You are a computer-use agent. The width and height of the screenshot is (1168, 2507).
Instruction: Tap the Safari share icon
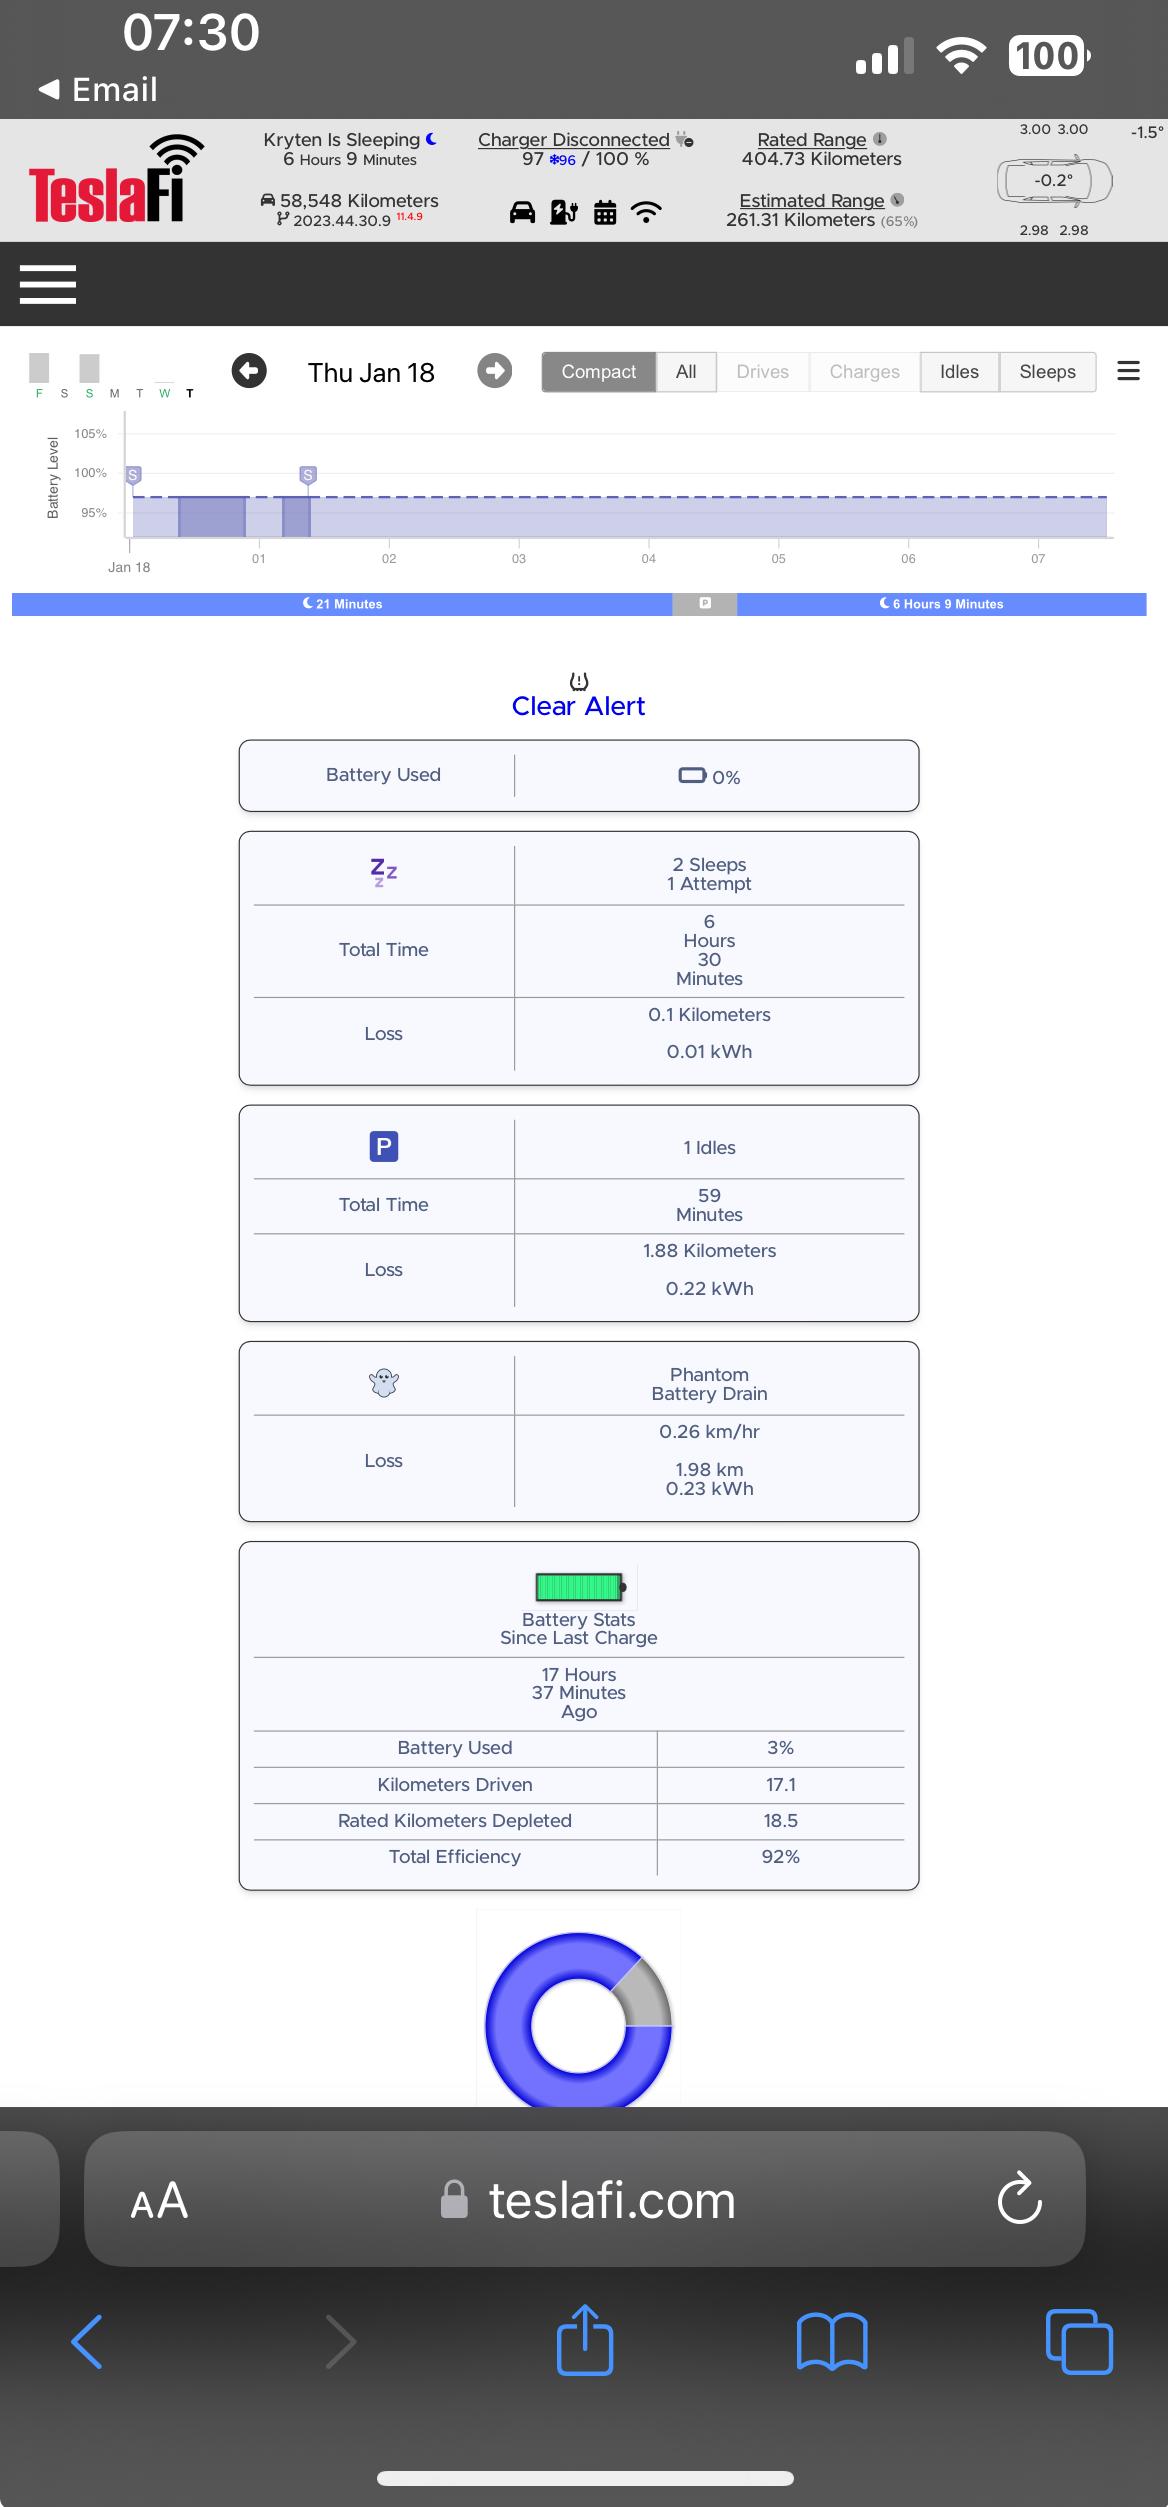[x=585, y=2340]
